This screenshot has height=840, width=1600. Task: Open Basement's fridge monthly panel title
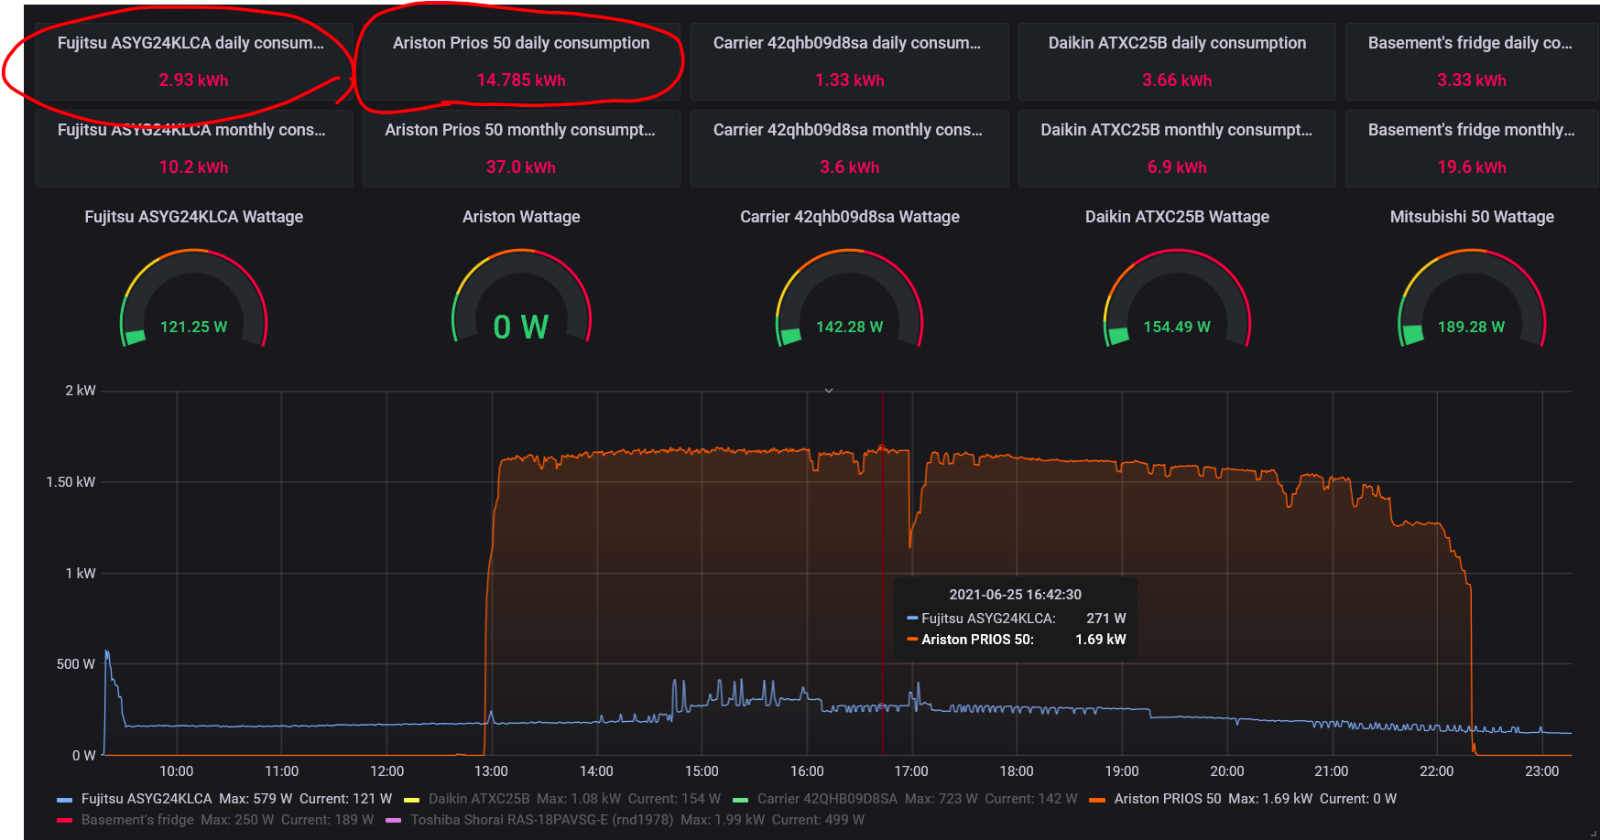1471,130
